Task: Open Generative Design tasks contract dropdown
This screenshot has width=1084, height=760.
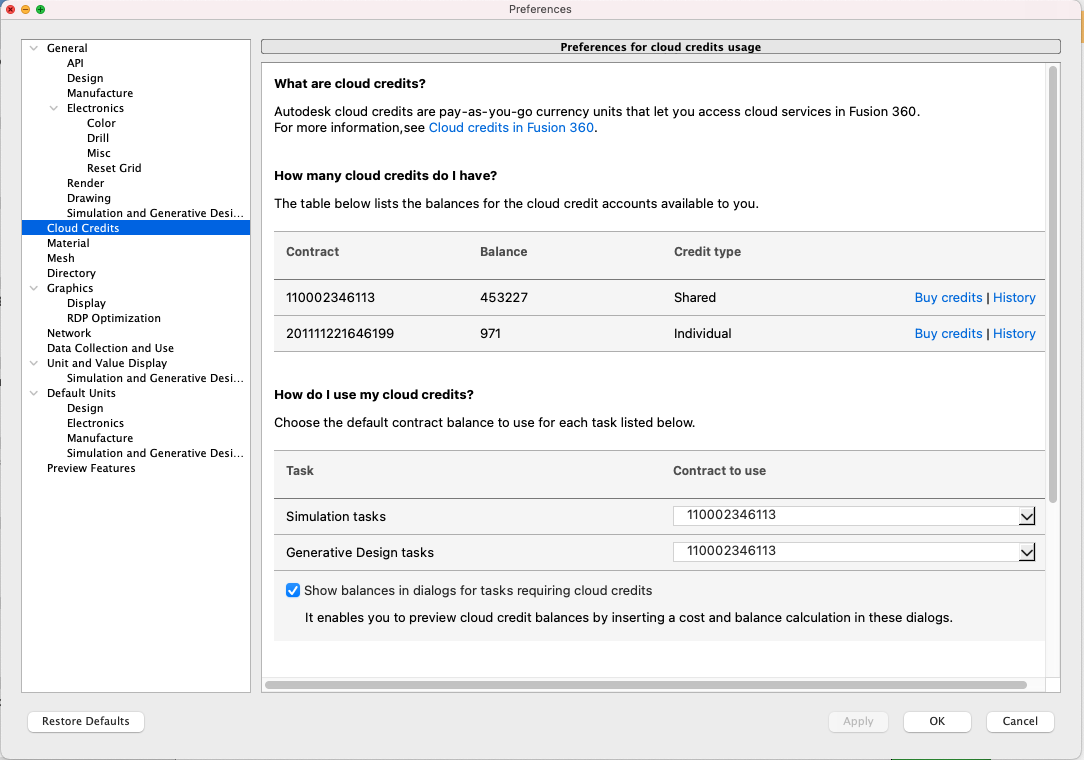Action: 1026,552
